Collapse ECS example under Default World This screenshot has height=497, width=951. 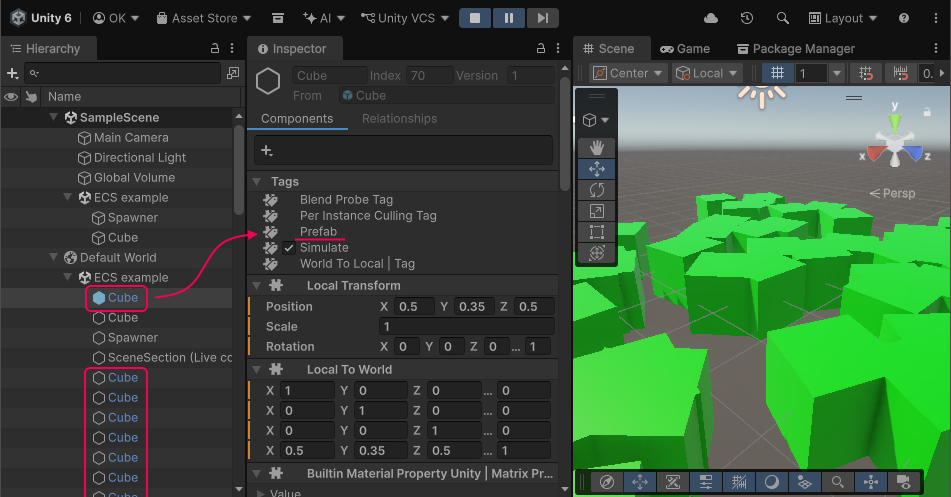[67, 277]
